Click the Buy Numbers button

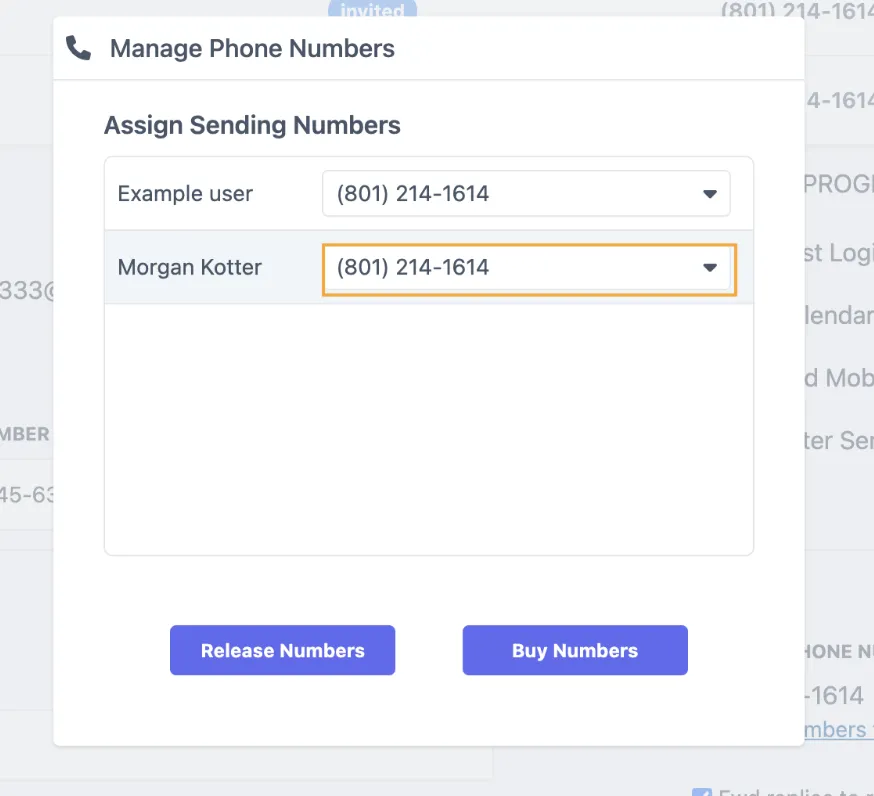[x=574, y=650]
